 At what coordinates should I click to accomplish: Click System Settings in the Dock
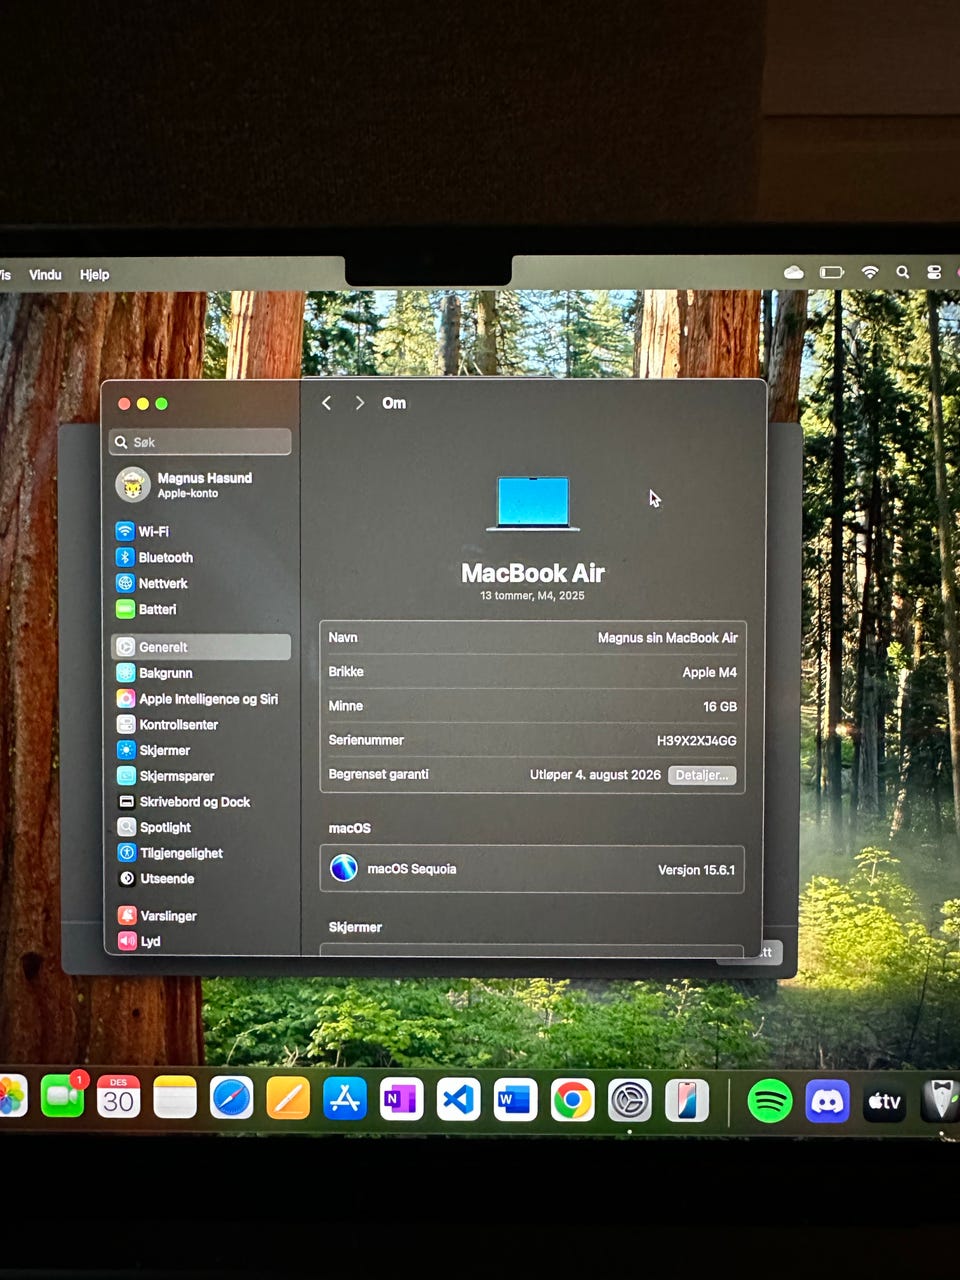point(630,1101)
